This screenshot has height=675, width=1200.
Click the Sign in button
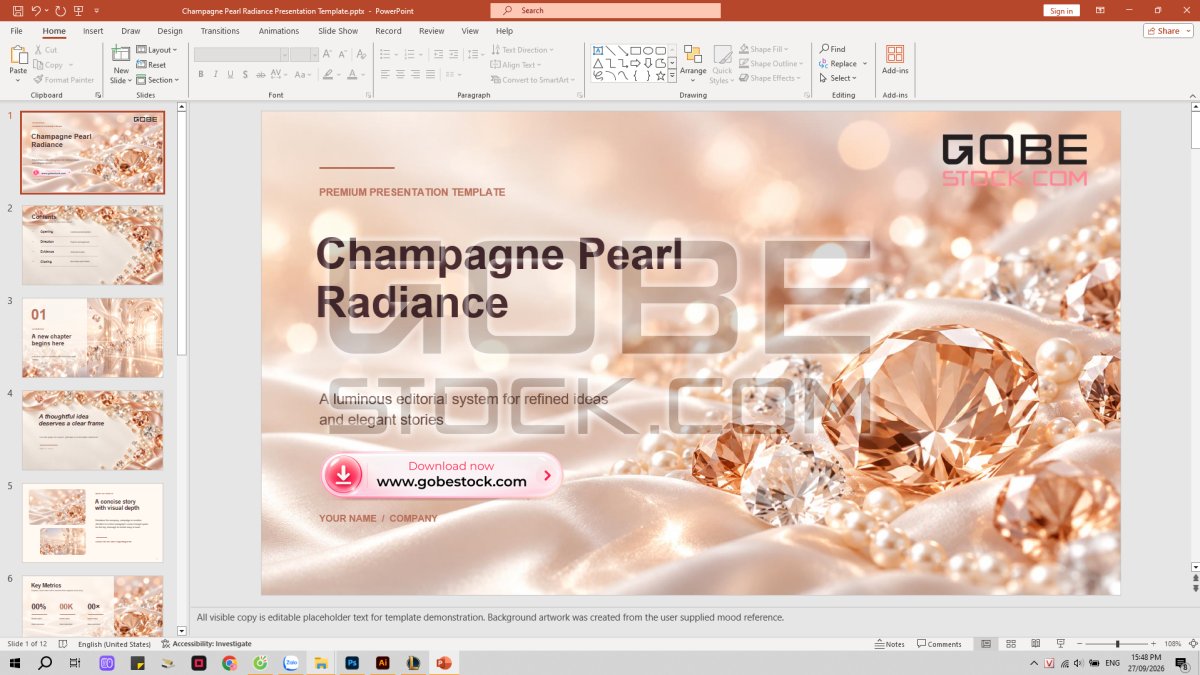click(x=1061, y=10)
